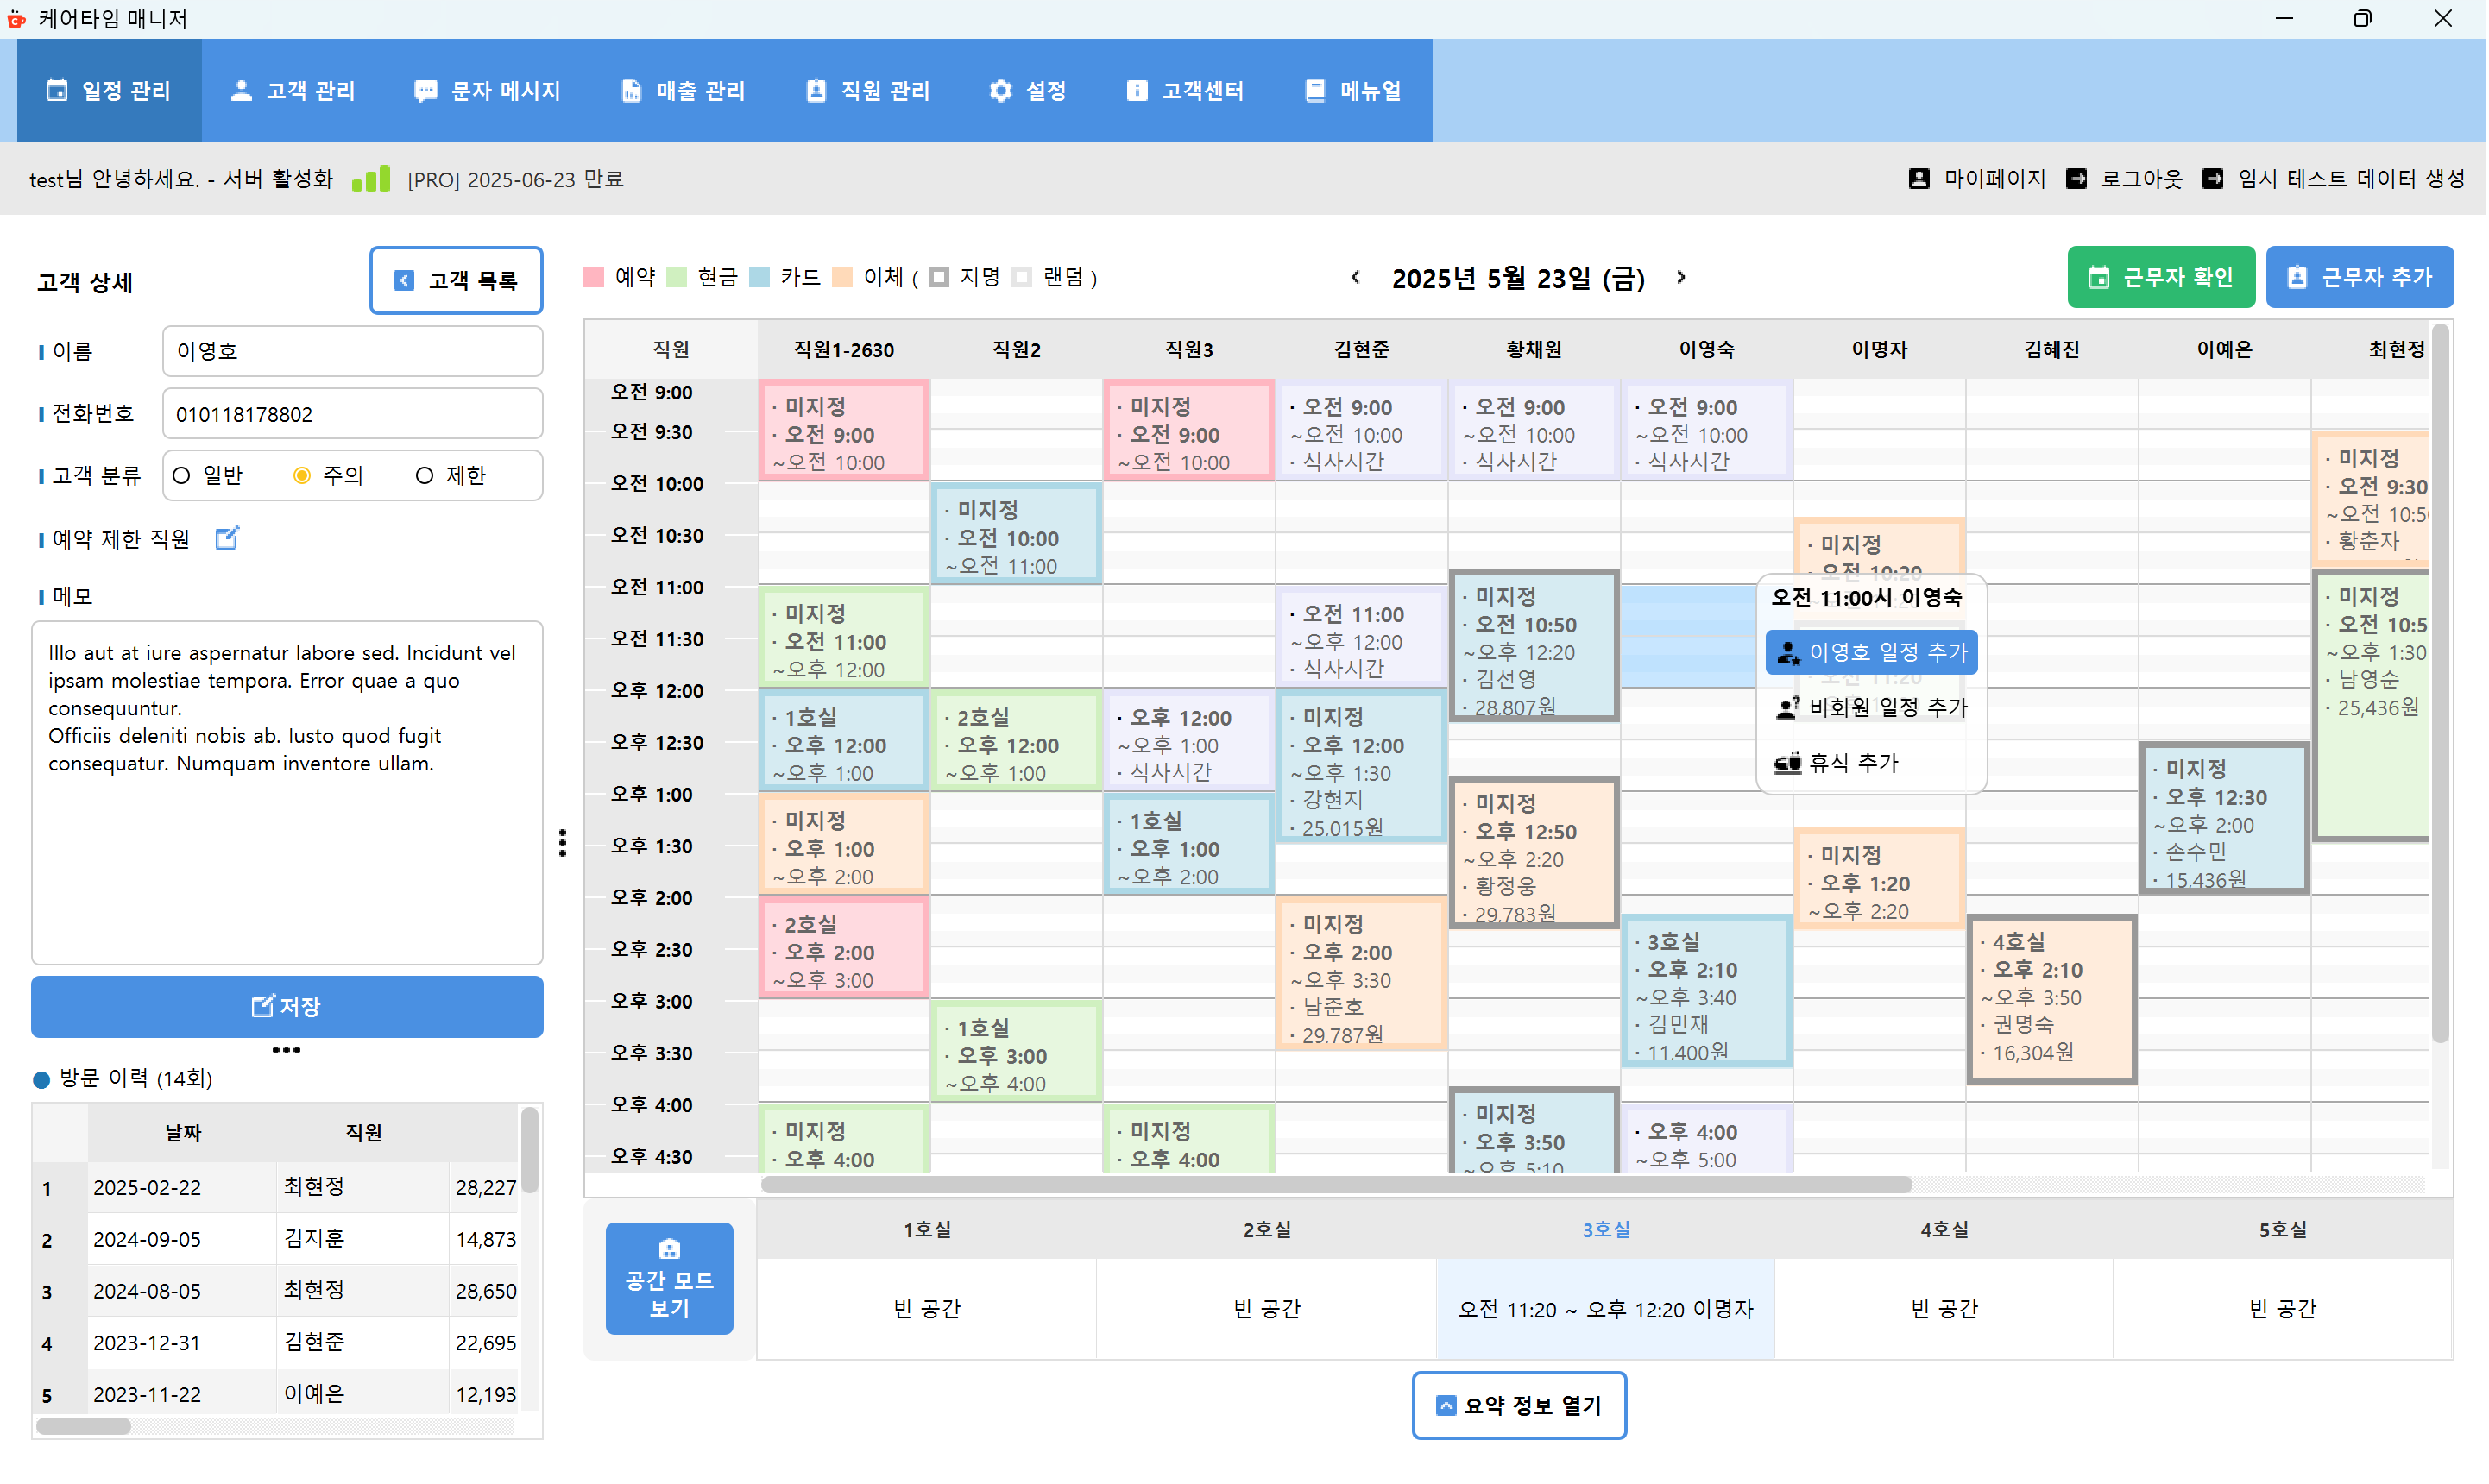Go to previous day with left arrow

[1355, 278]
